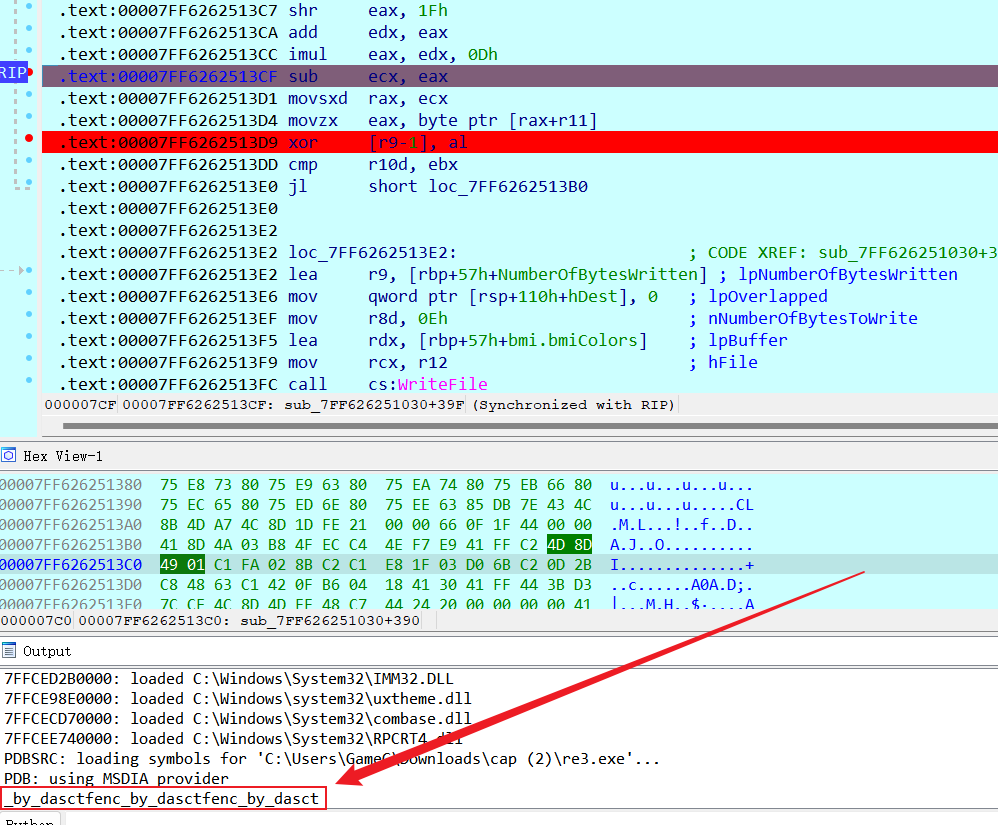Viewport: 998px width, 825px height.
Task: Follow jump target loc_7FF6262513B0
Action: point(508,187)
